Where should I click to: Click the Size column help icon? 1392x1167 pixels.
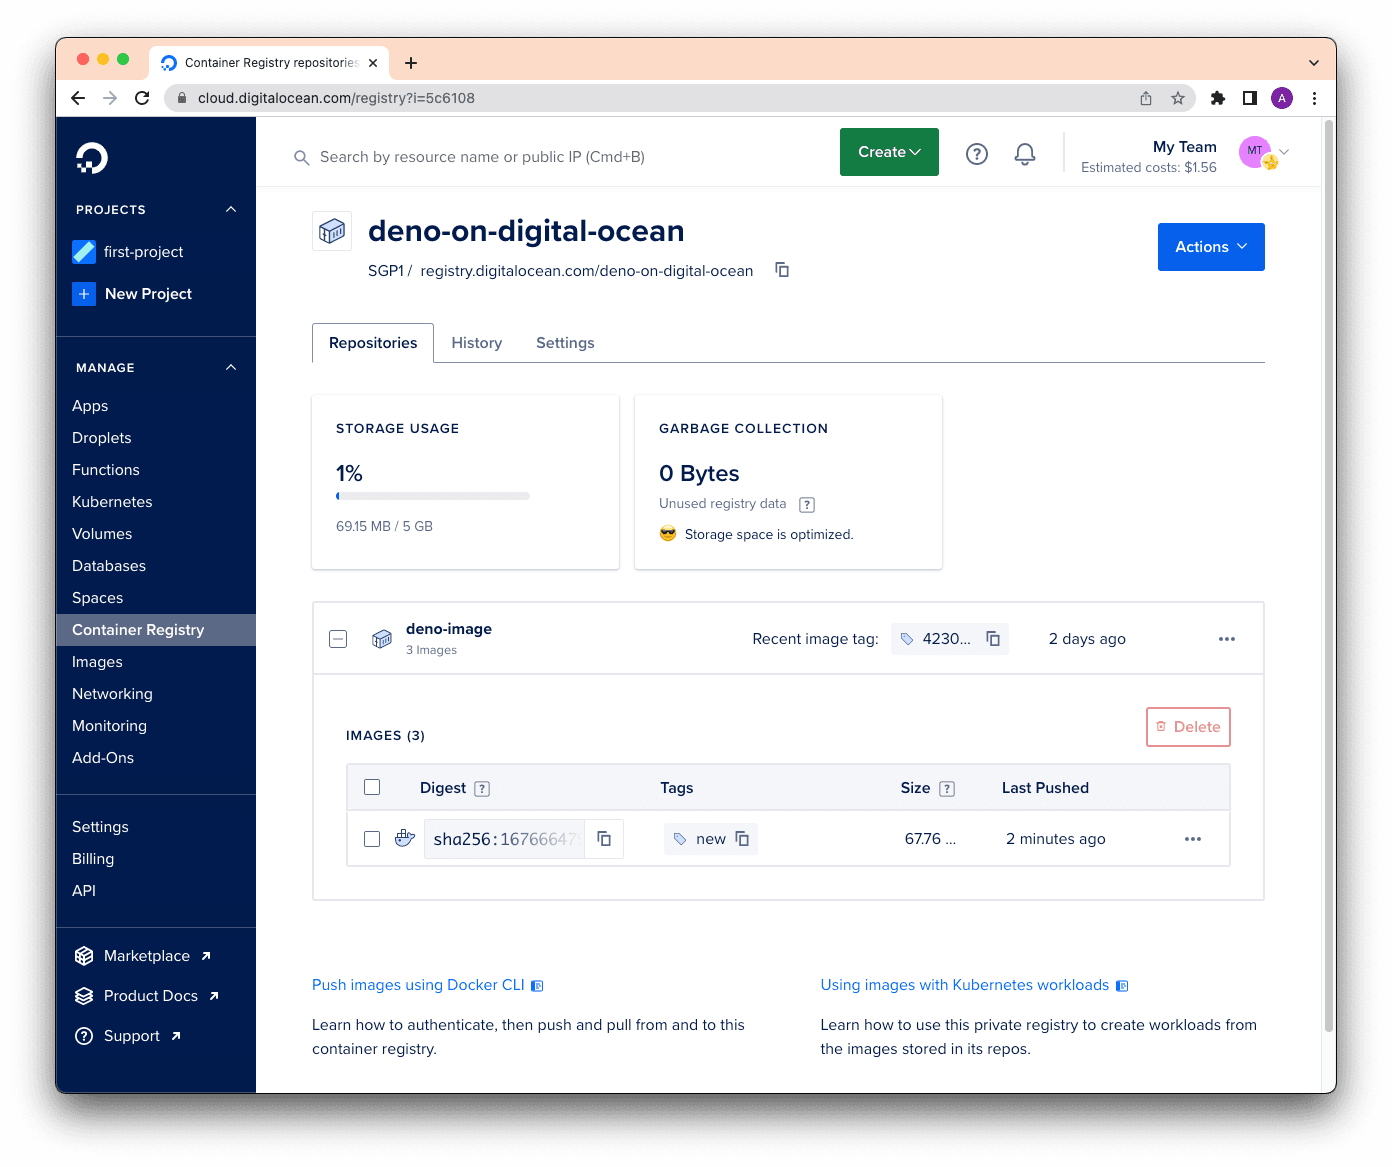point(947,789)
